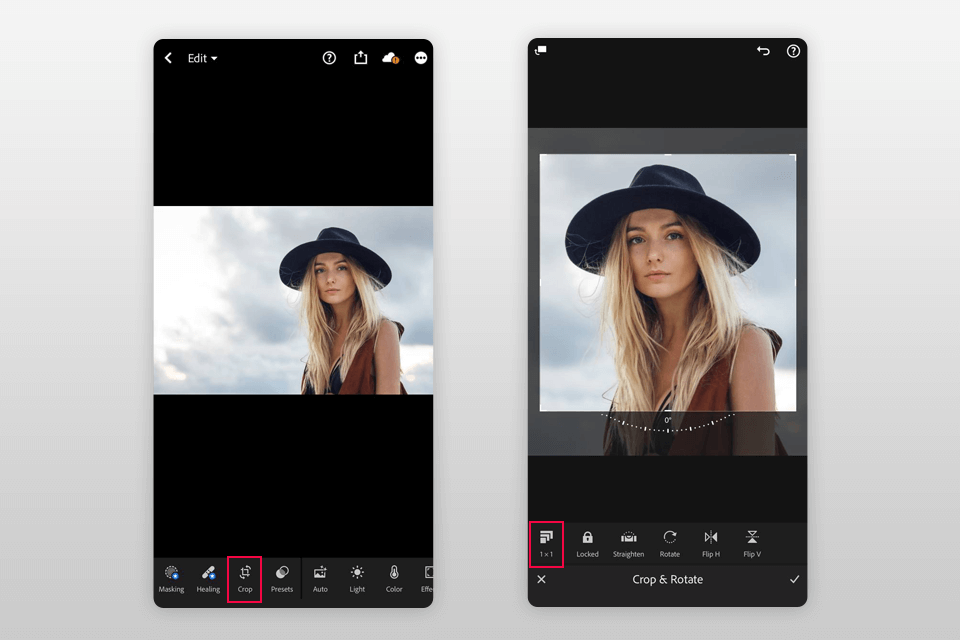Select the Healing brush tool
This screenshot has height=640, width=960.
(208, 579)
